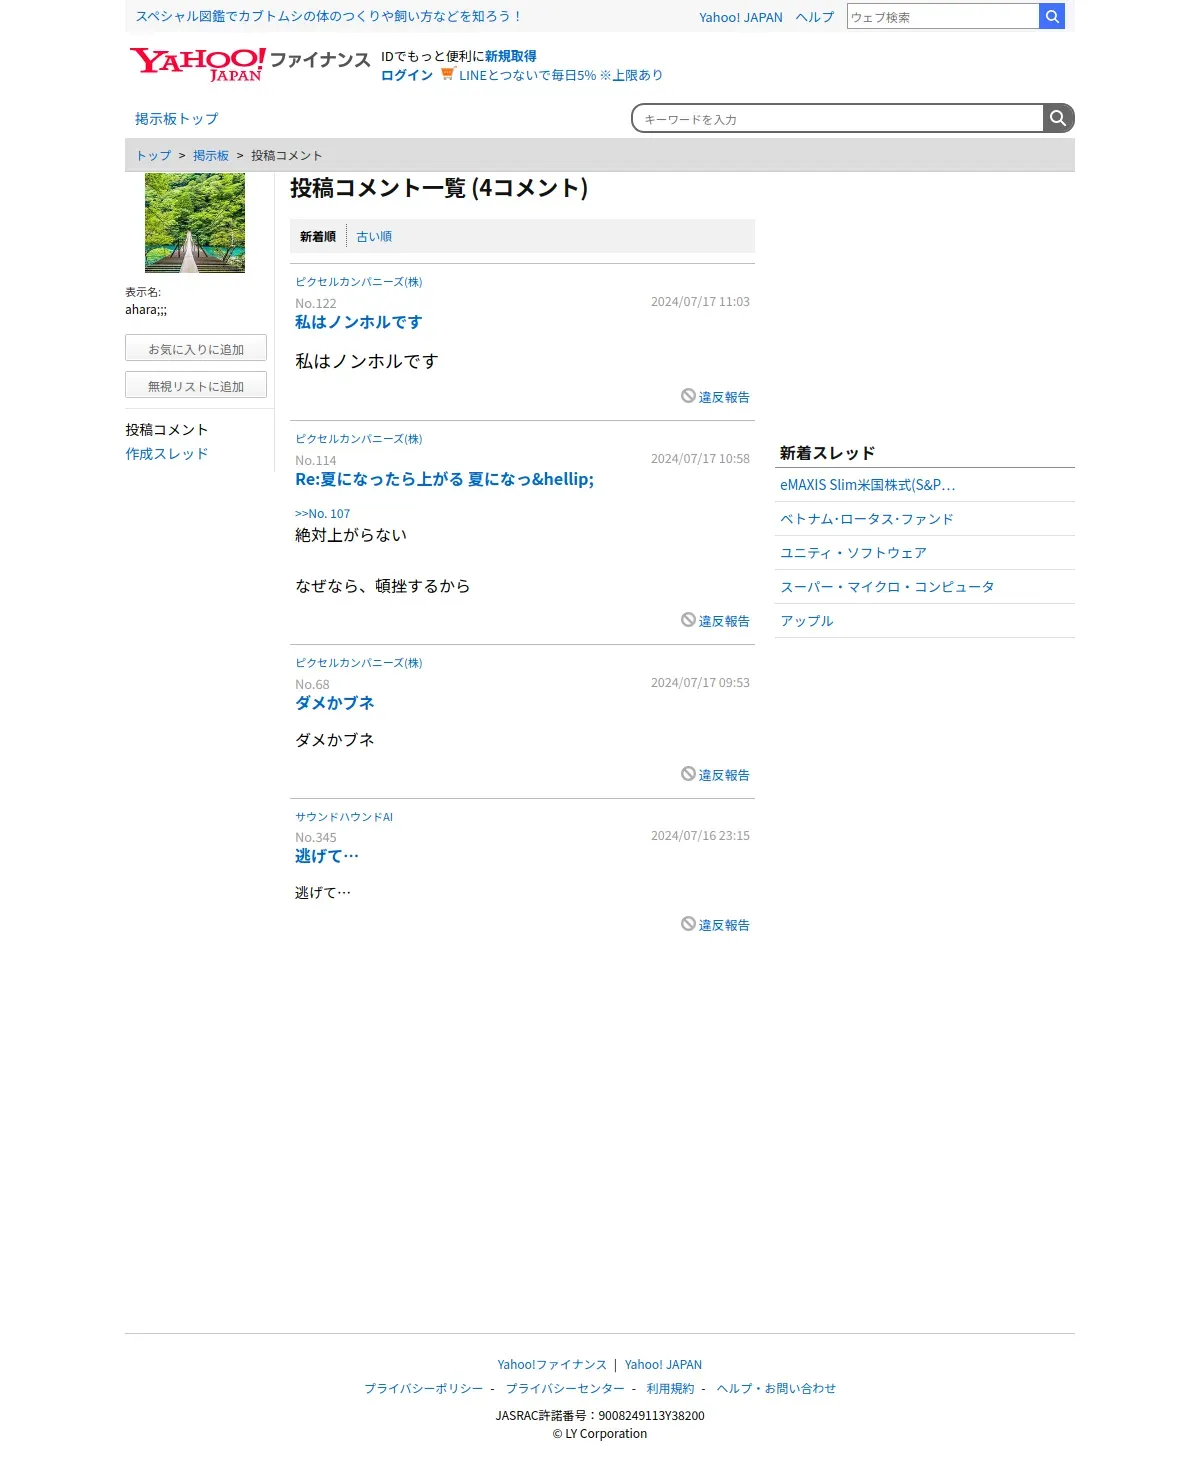
Task: Open ヘルプ・お問い合わせ footer link
Action: click(x=776, y=1388)
